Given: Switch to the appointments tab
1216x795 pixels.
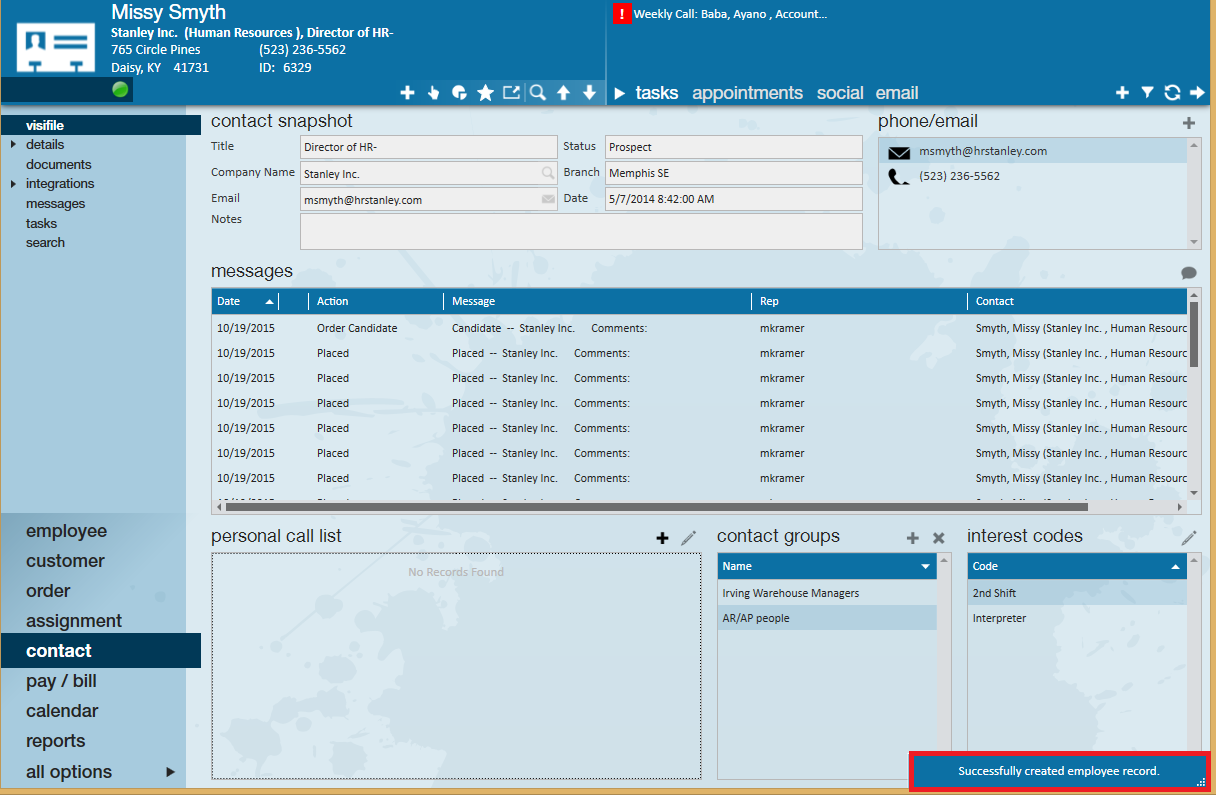Looking at the screenshot, I should pyautogui.click(x=747, y=93).
